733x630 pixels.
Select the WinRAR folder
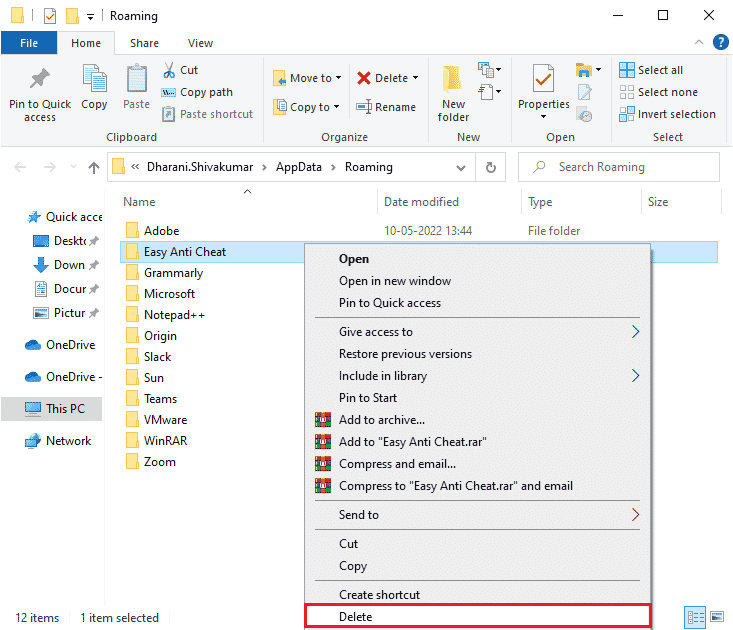[x=157, y=441]
